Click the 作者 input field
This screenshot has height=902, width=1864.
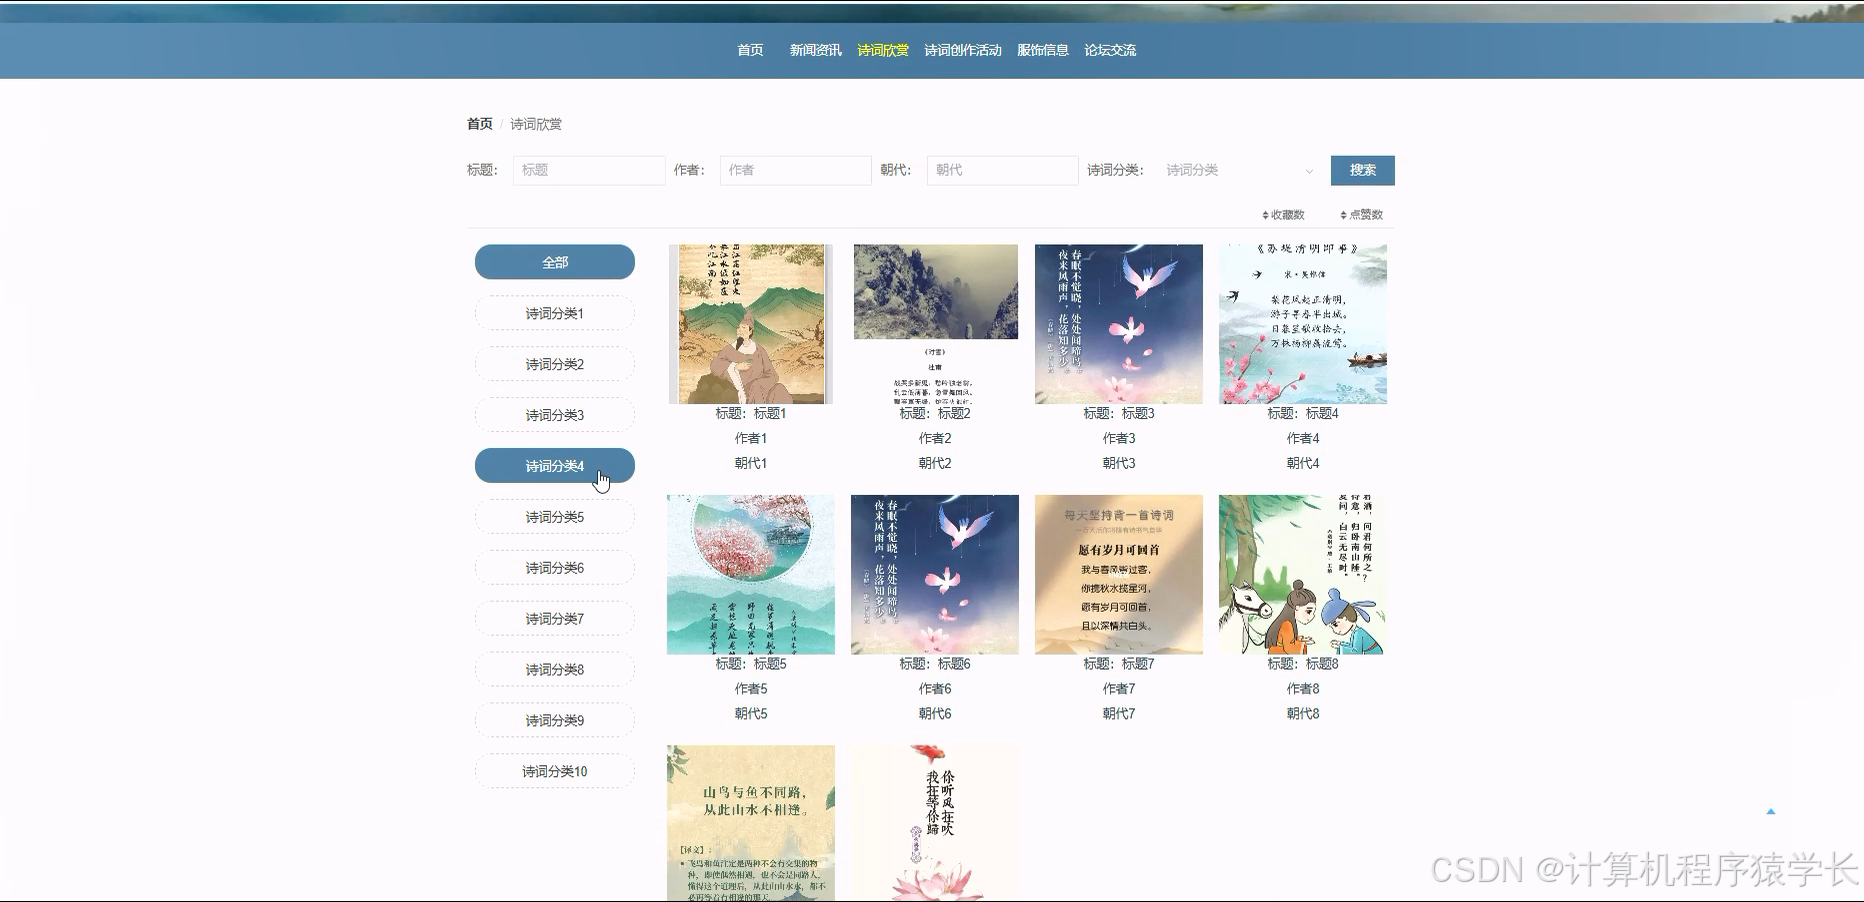(x=795, y=170)
